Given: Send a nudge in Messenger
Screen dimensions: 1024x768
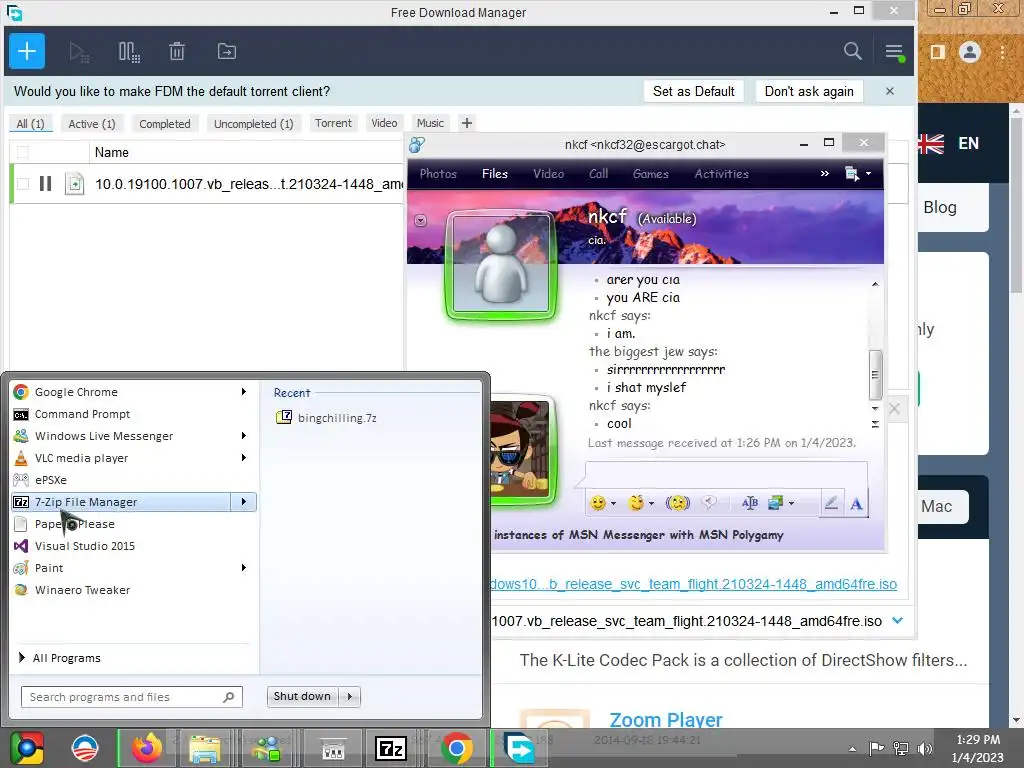Looking at the screenshot, I should tap(677, 503).
